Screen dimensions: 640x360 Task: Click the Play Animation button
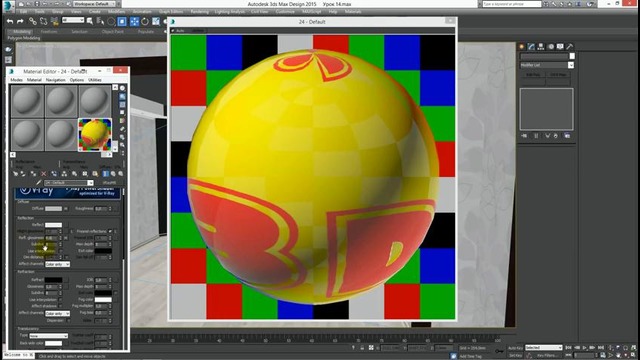(x=585, y=348)
